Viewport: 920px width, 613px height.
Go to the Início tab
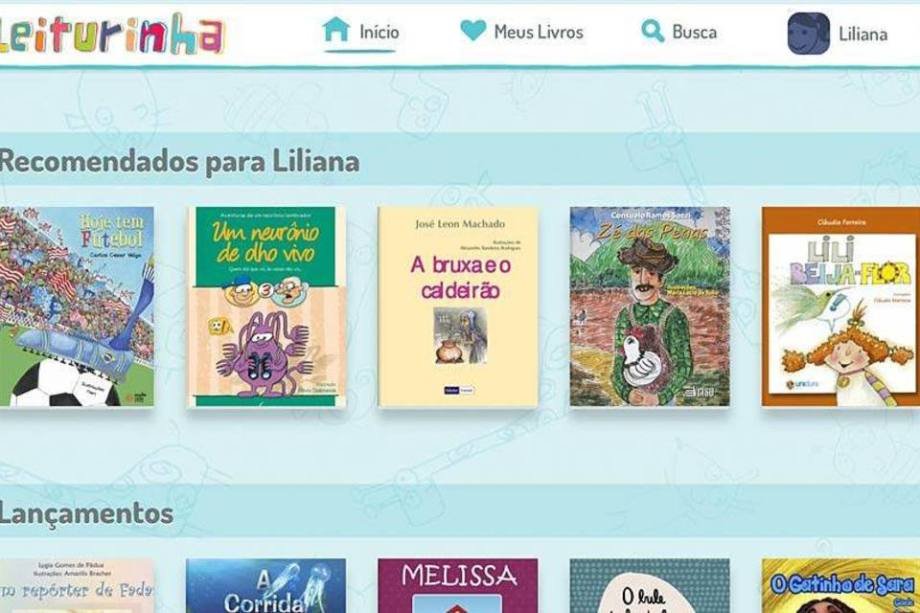point(379,32)
